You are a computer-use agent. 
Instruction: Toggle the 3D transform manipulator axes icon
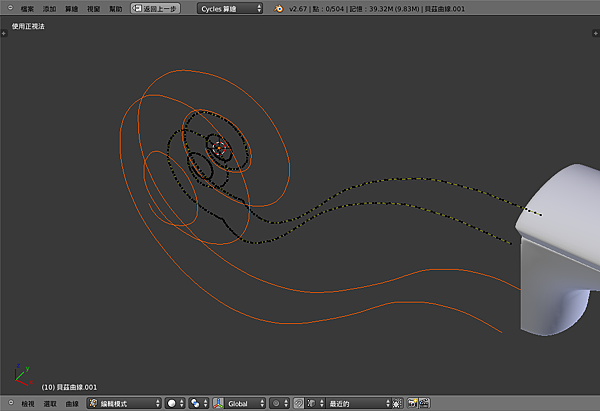(218, 403)
